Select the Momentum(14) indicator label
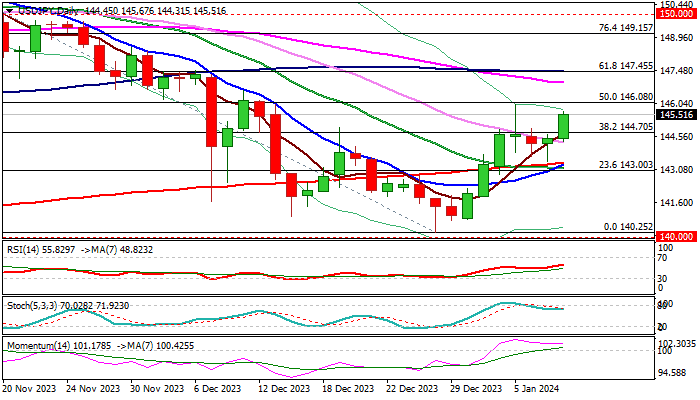The width and height of the screenshot is (700, 400). [x=37, y=344]
